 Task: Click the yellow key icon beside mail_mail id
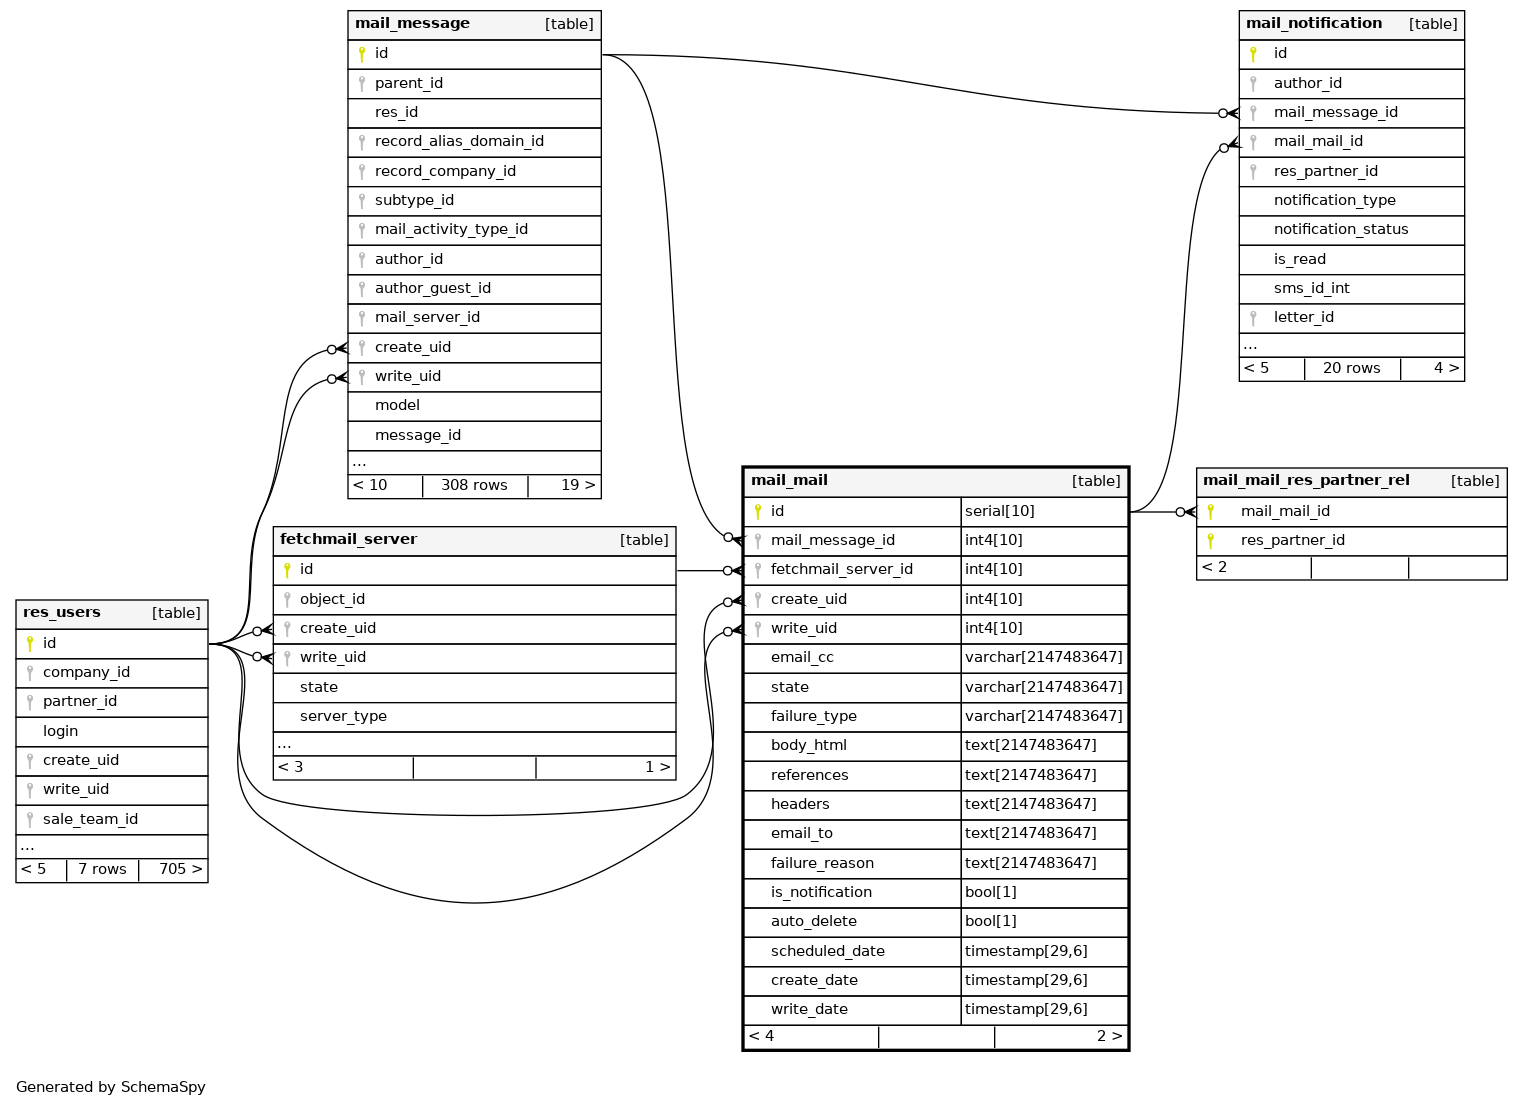[758, 512]
